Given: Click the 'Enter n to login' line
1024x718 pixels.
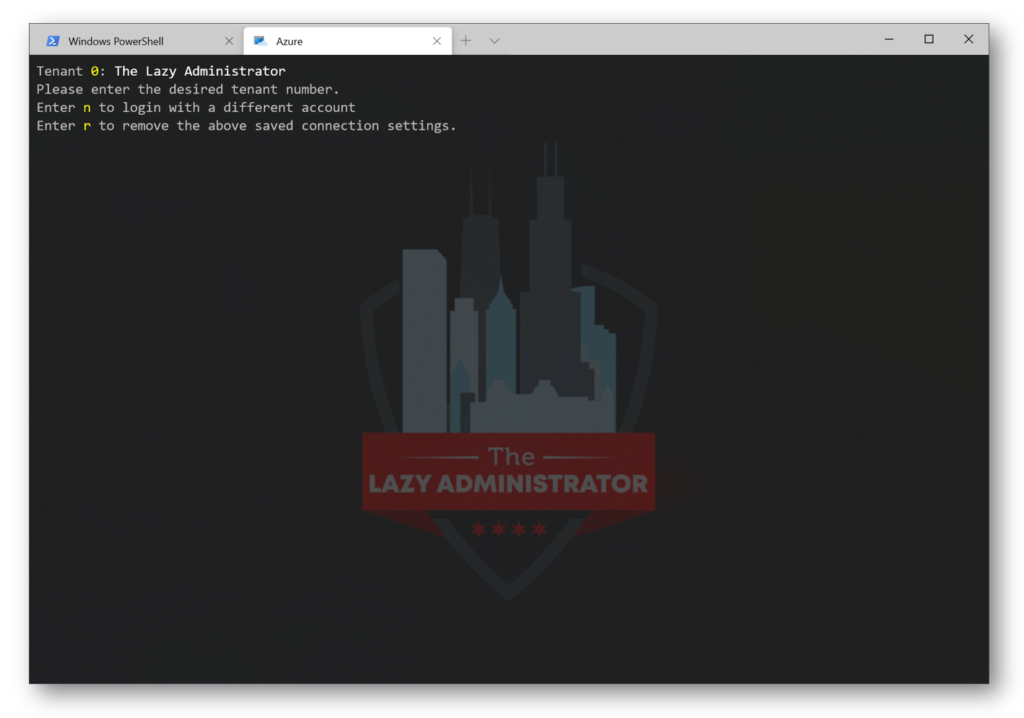Looking at the screenshot, I should coord(196,108).
